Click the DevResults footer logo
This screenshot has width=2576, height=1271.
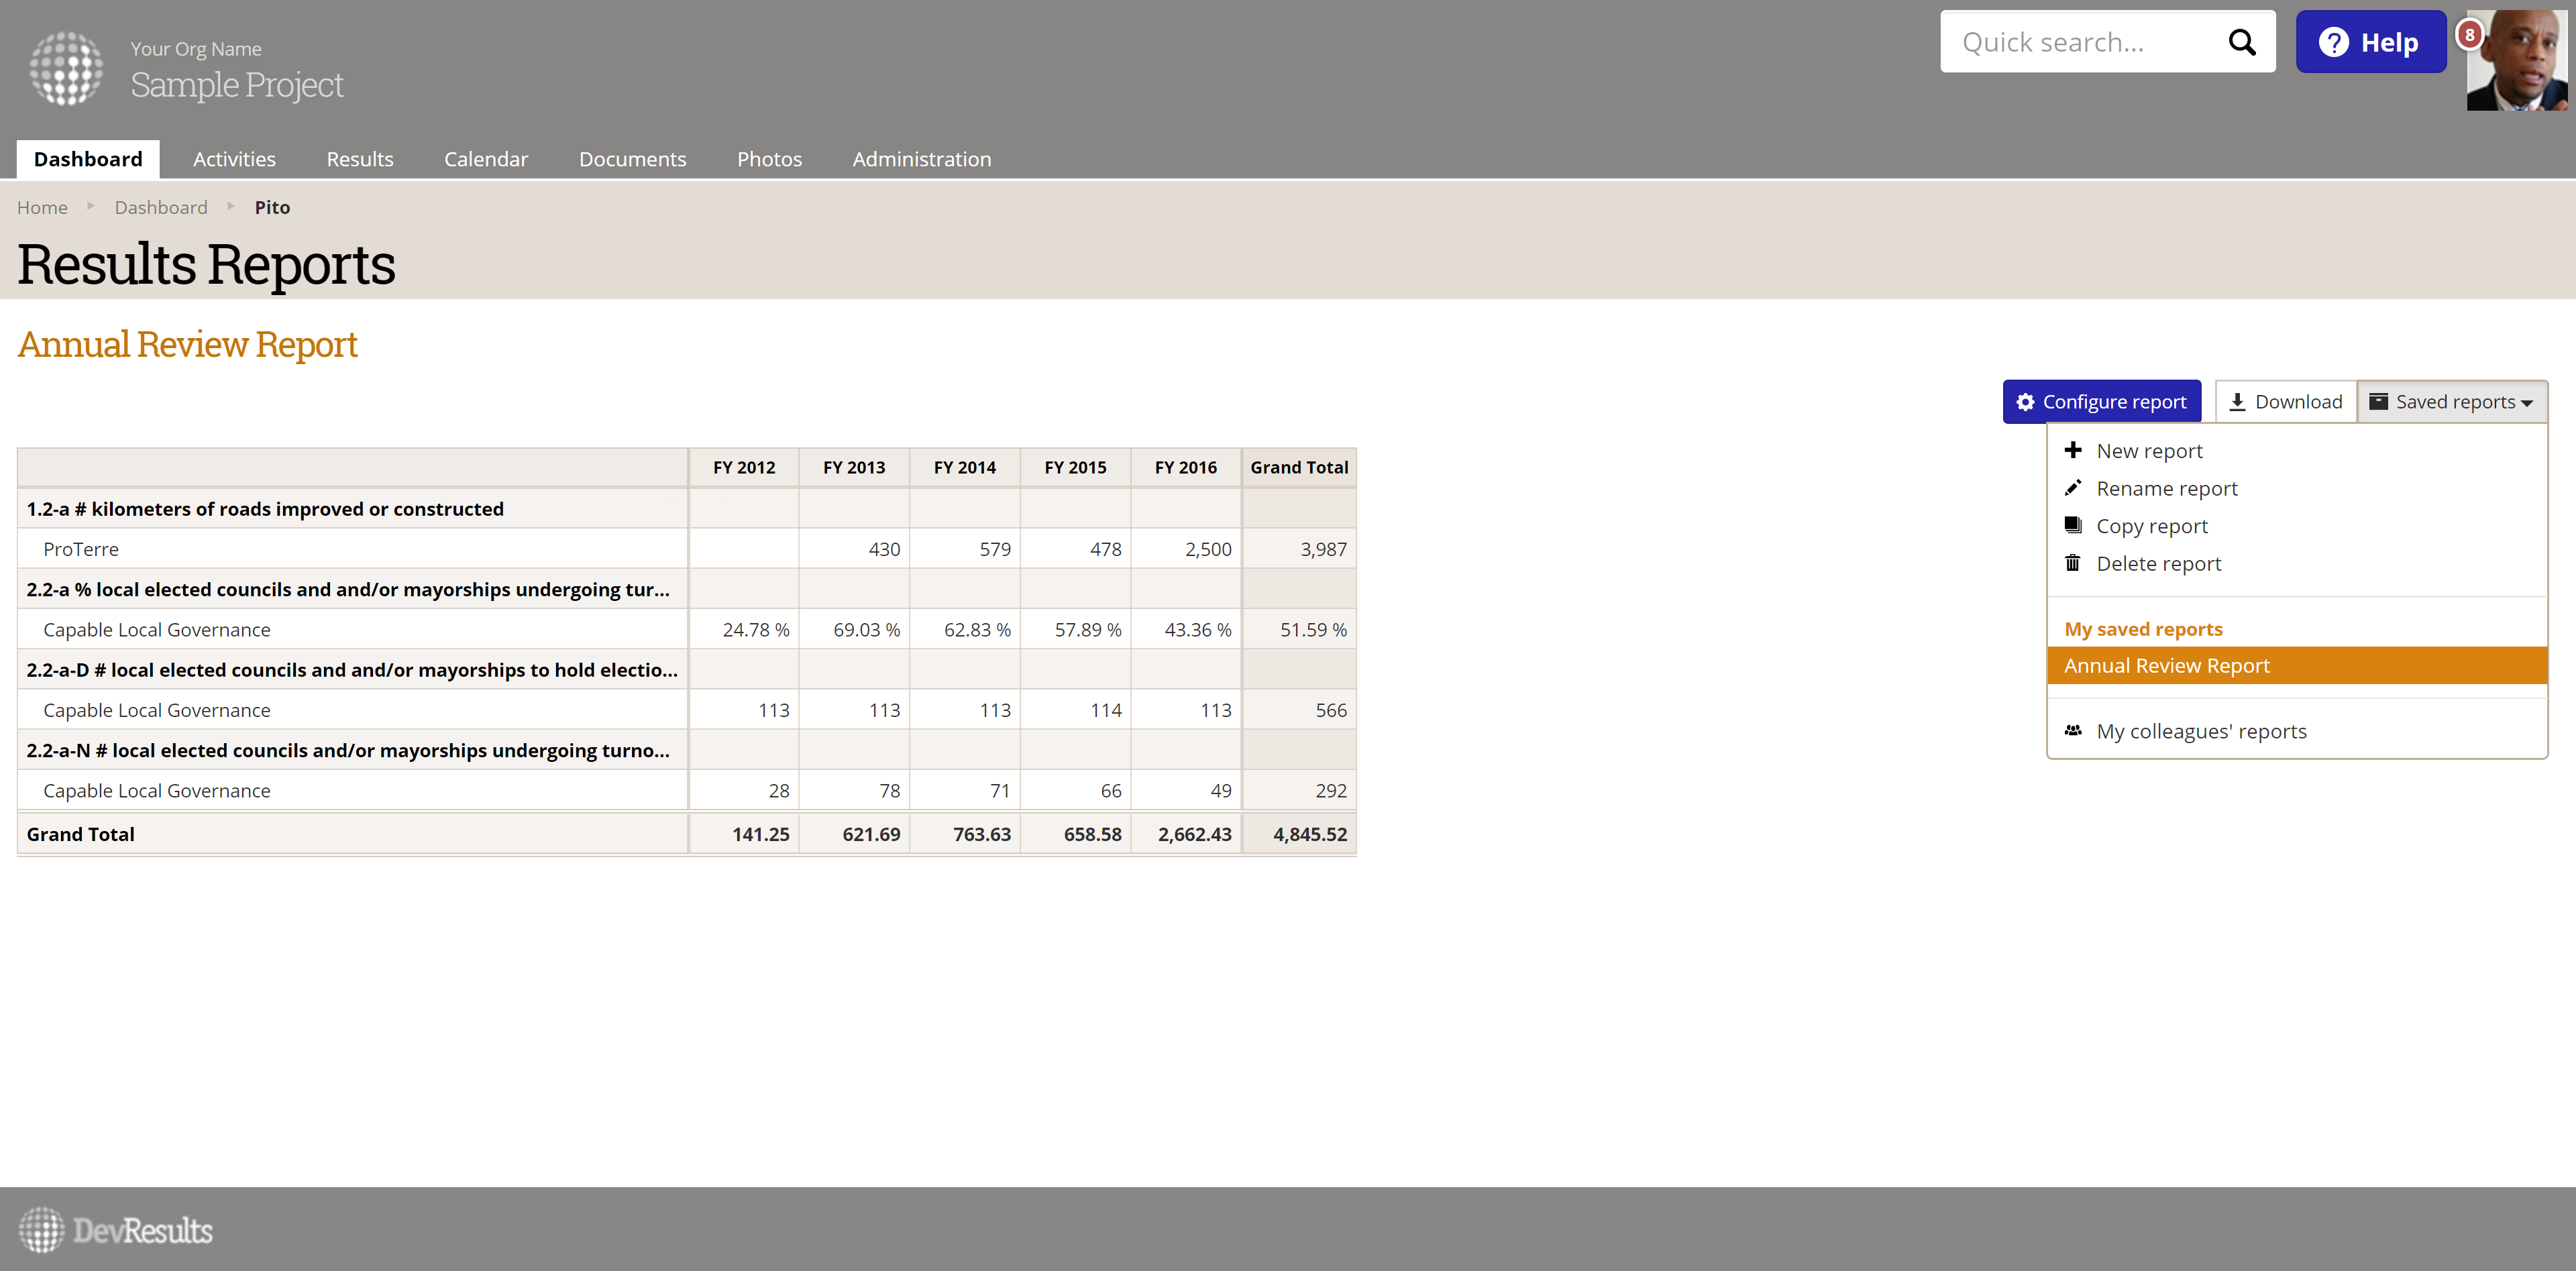116,1230
